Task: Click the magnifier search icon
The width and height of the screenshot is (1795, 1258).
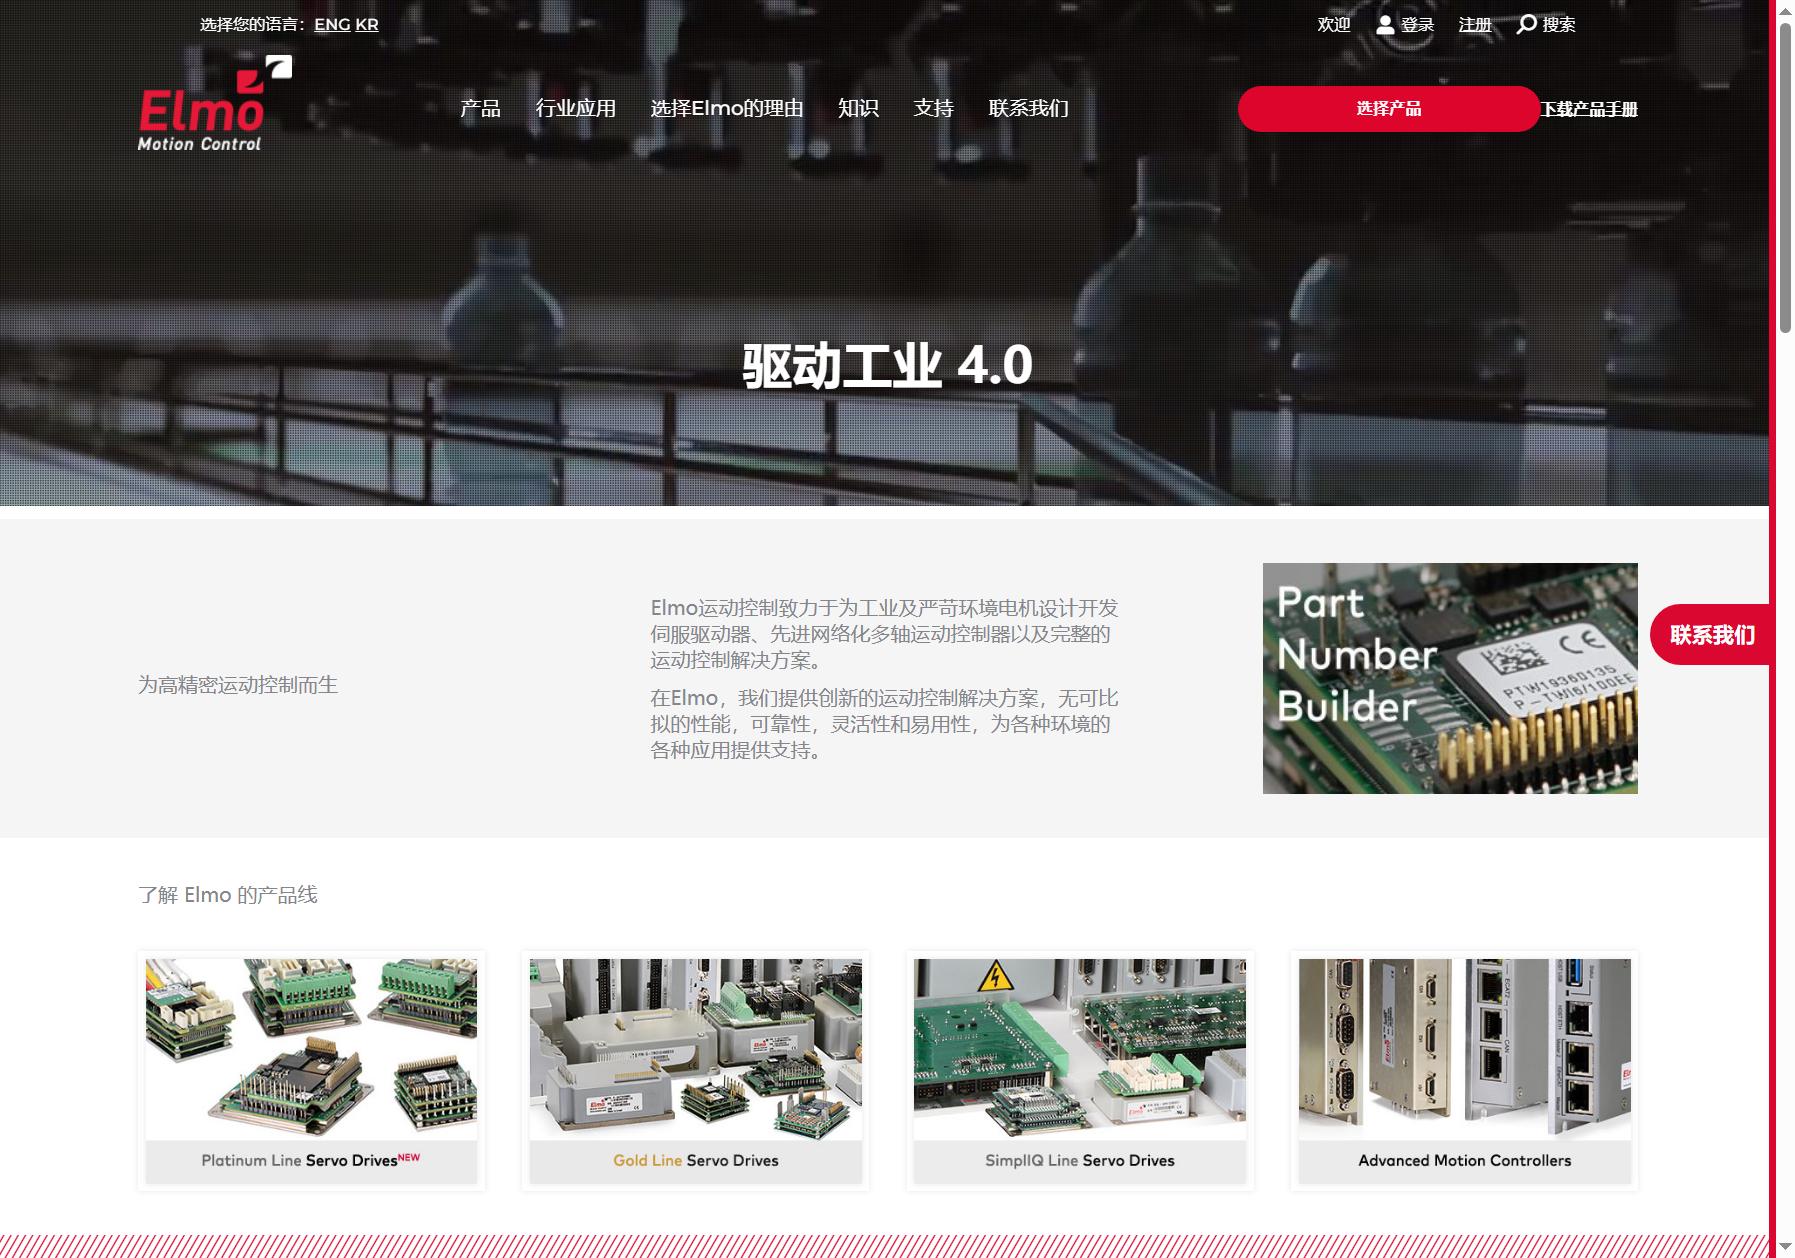Action: point(1526,24)
